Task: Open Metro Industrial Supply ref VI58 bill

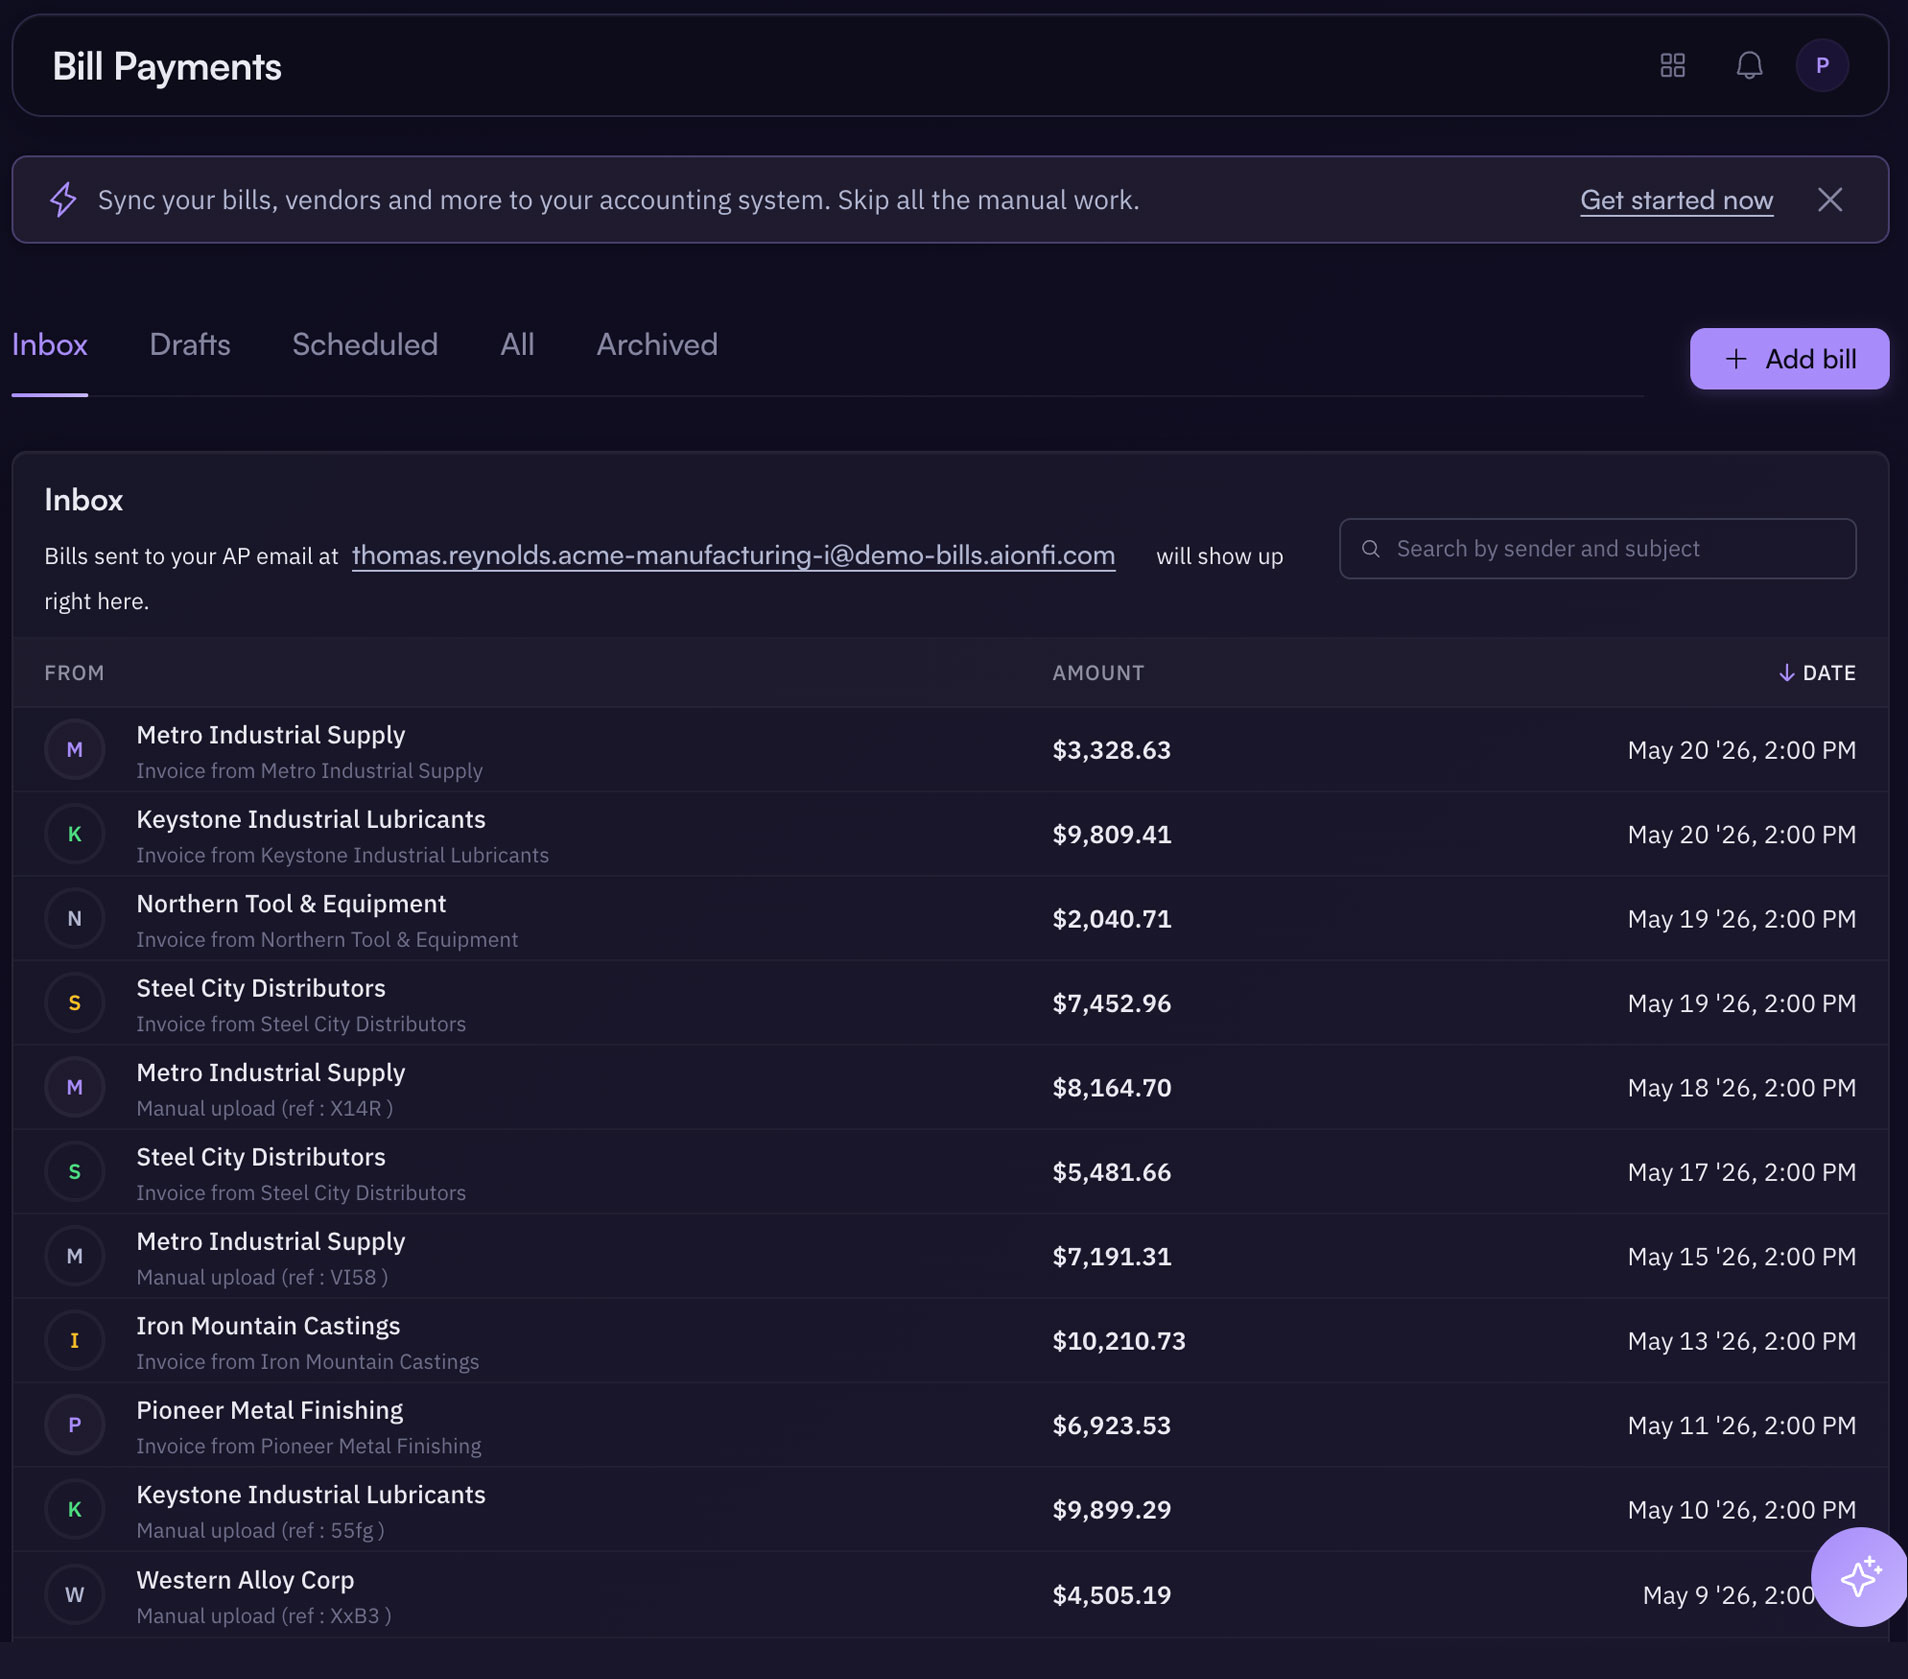Action: tap(950, 1257)
